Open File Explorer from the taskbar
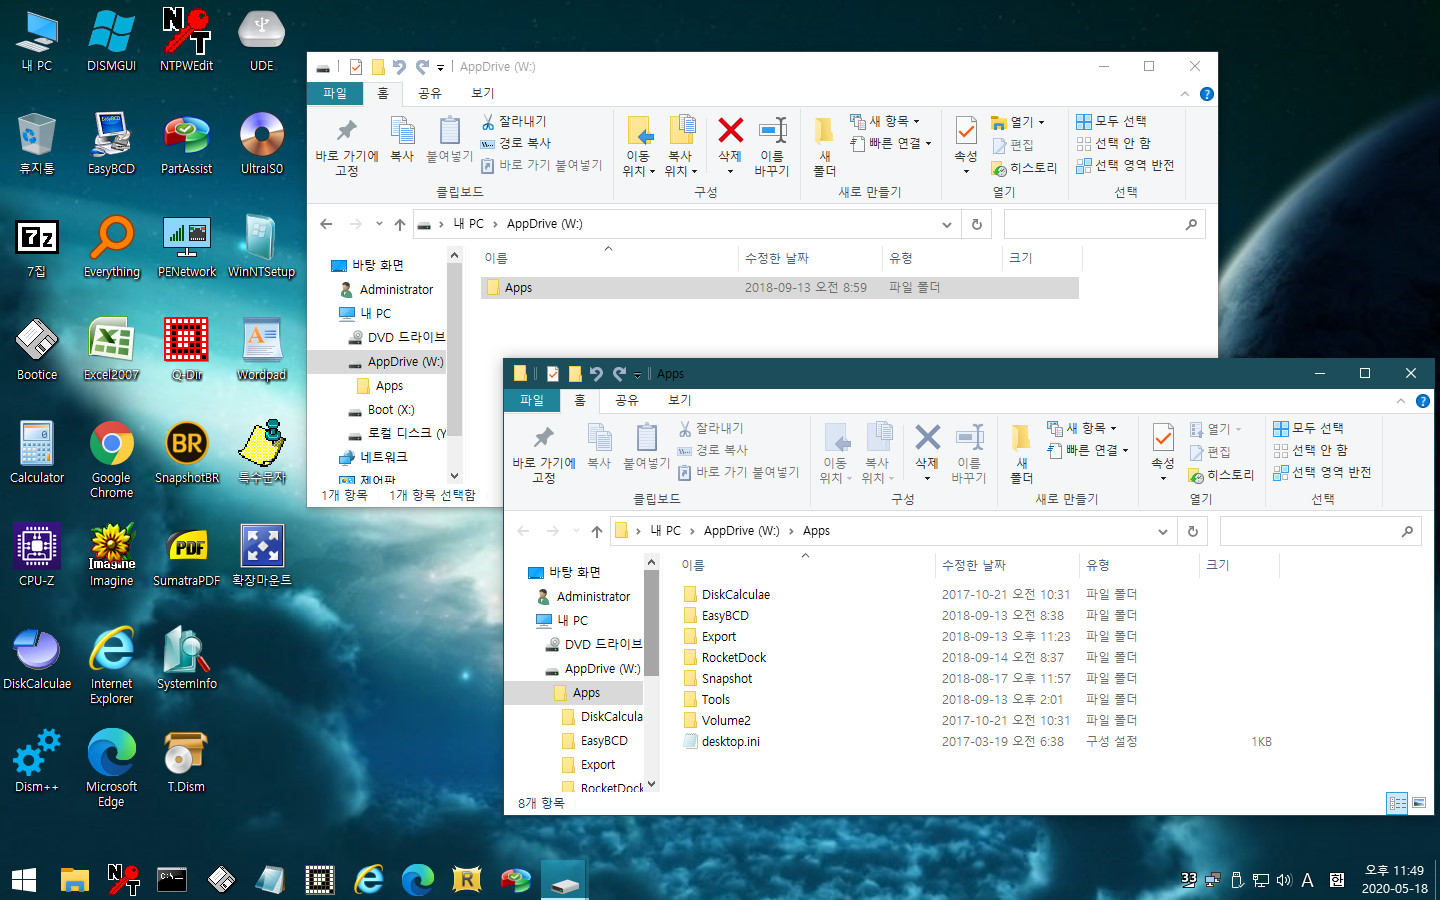The image size is (1440, 900). coord(74,879)
